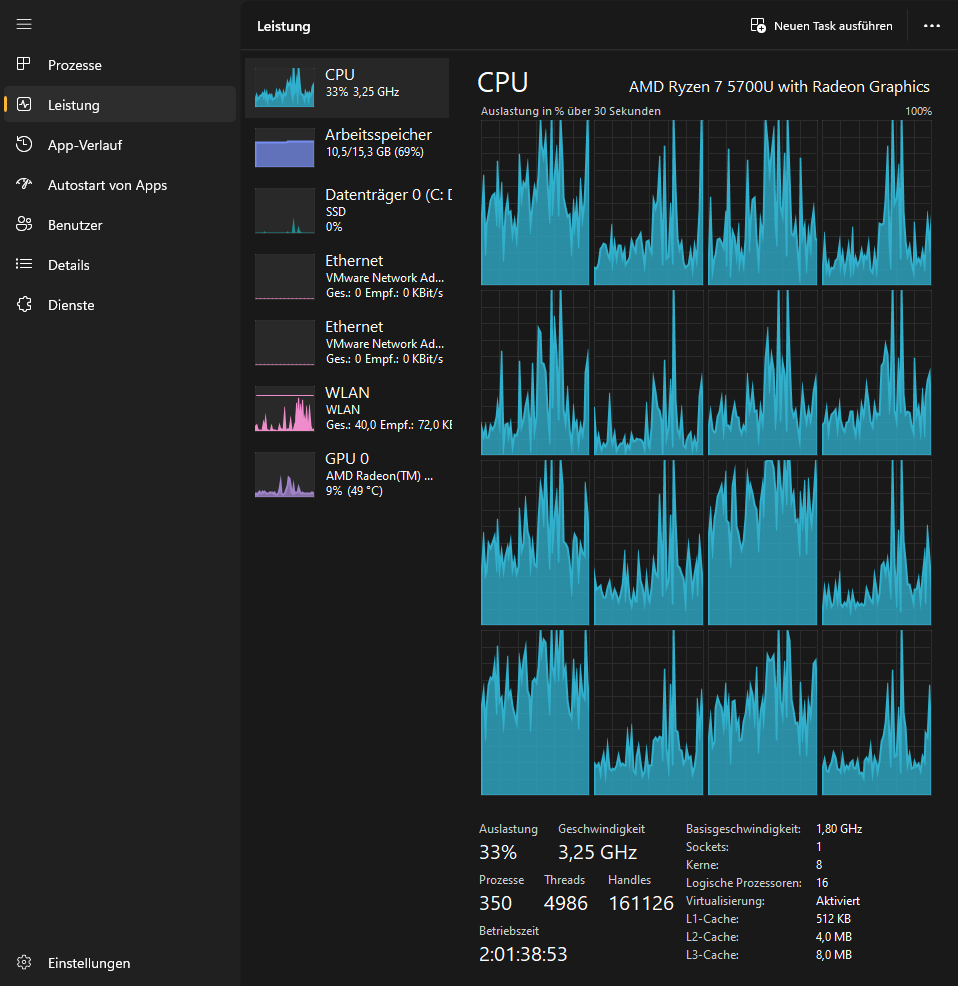Click the CPU mini graph thumbnail
The image size is (958, 986).
(x=284, y=87)
